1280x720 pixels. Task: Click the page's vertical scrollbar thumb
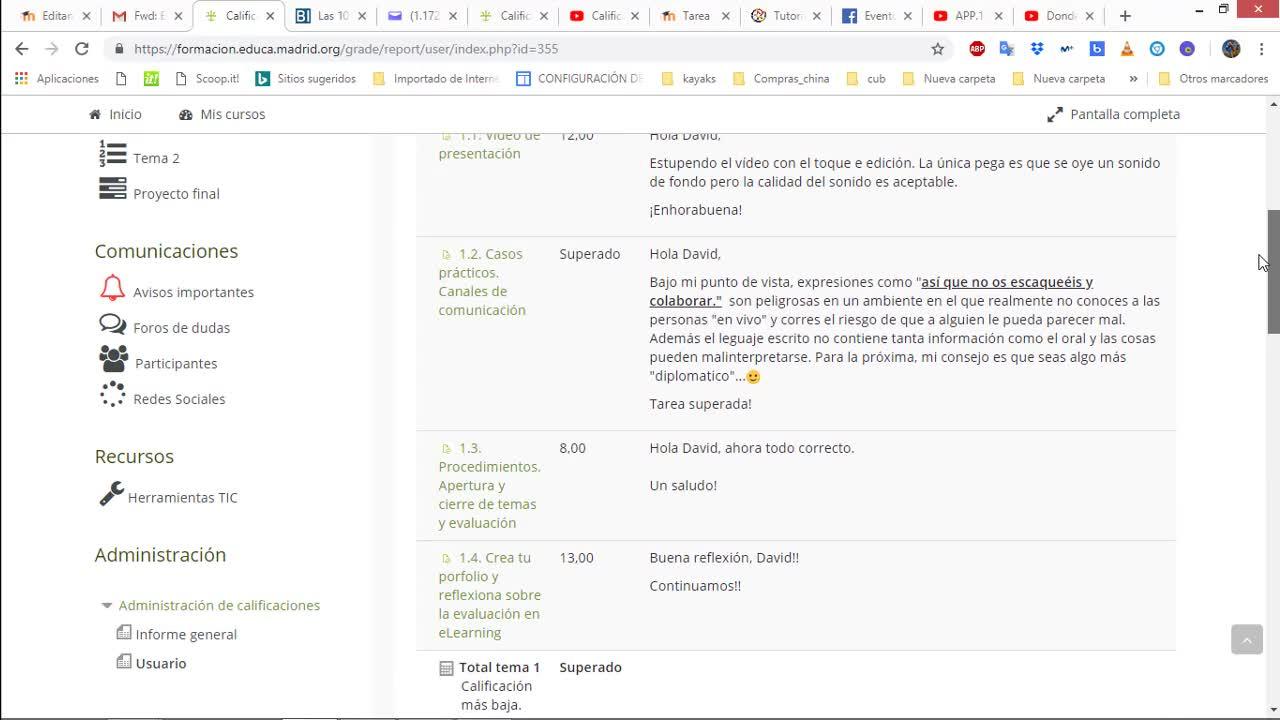(1273, 272)
